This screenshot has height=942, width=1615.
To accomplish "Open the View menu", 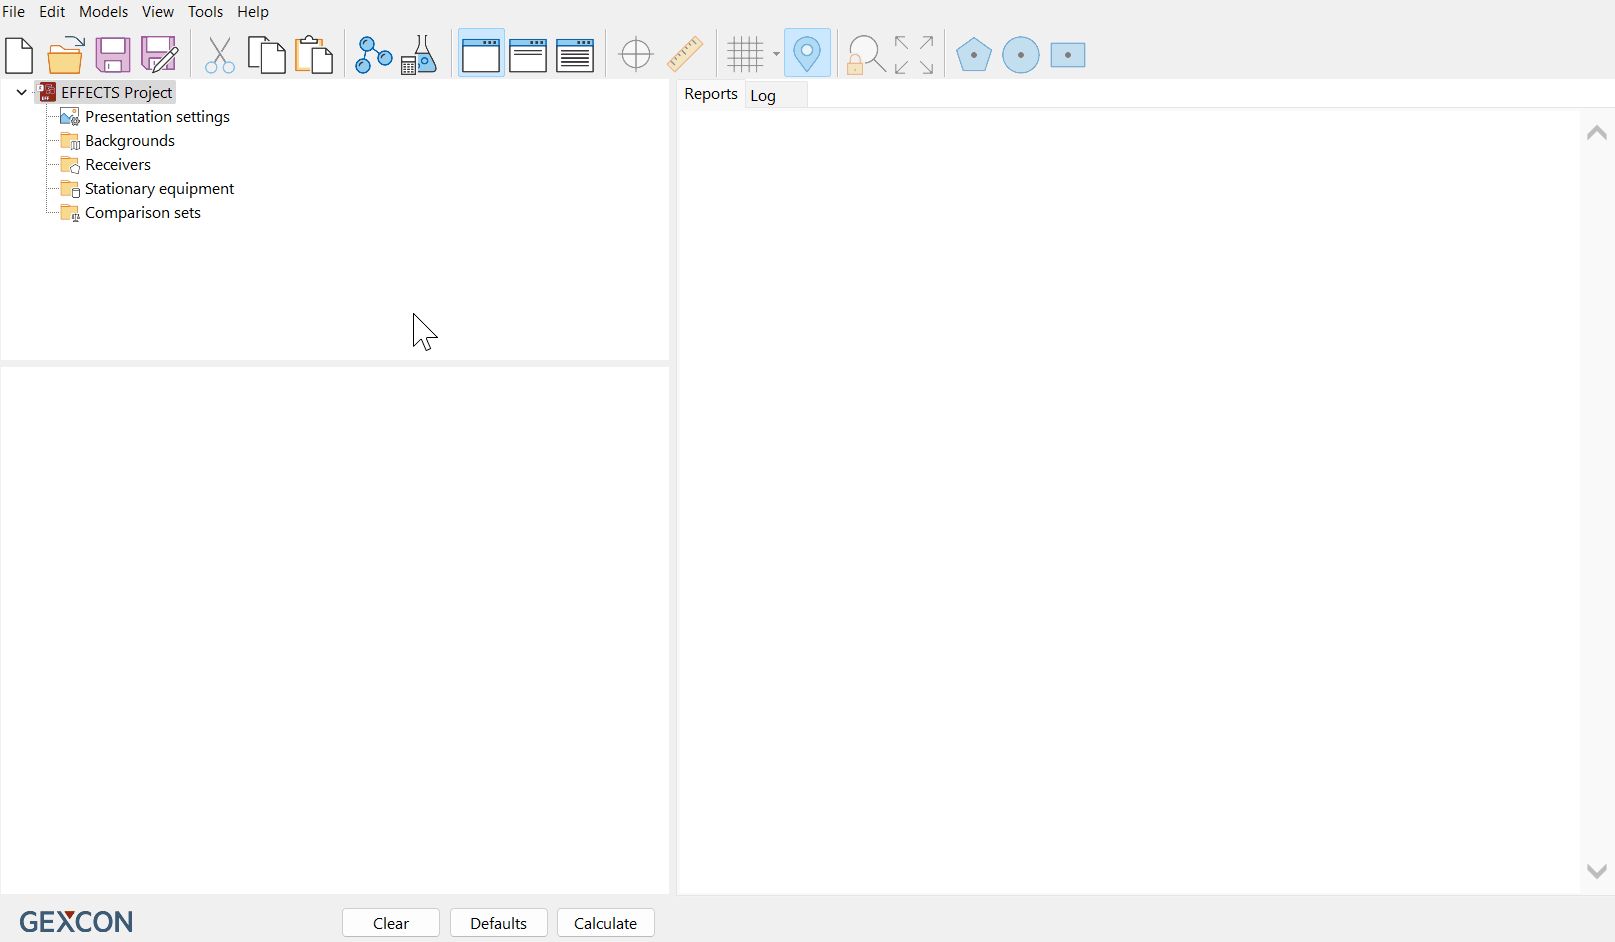I will click(158, 12).
